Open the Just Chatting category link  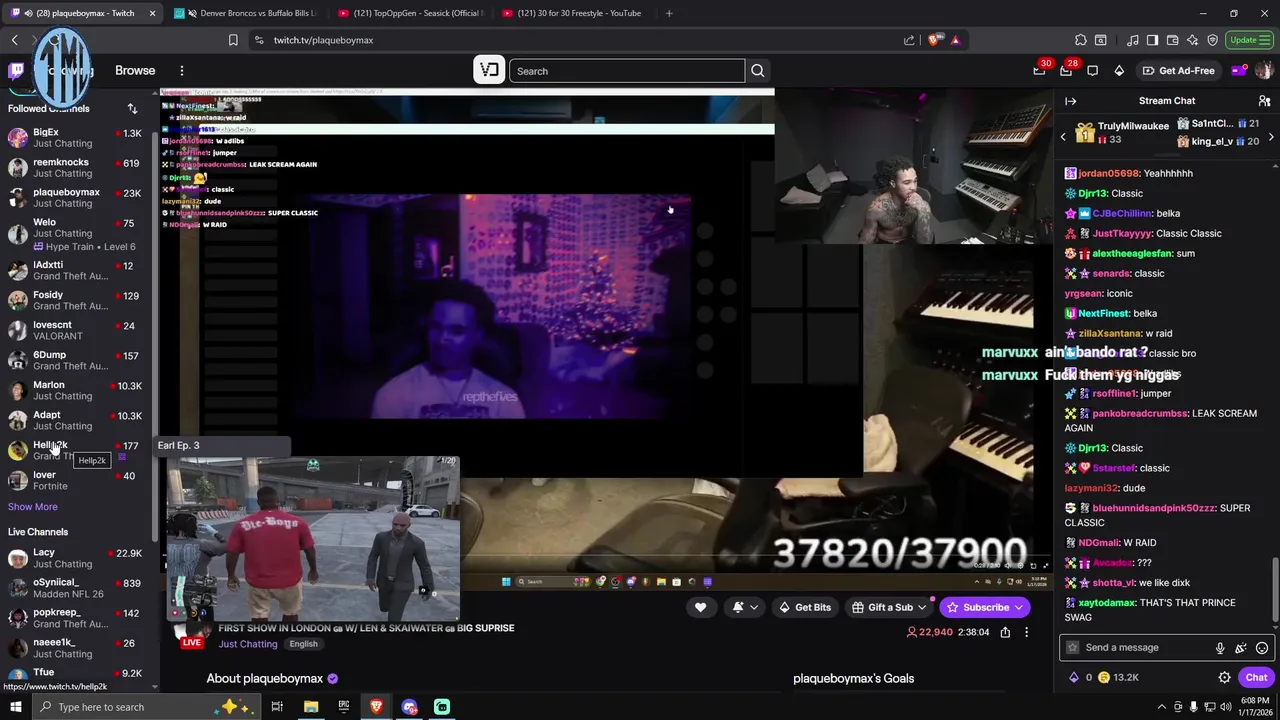[248, 644]
